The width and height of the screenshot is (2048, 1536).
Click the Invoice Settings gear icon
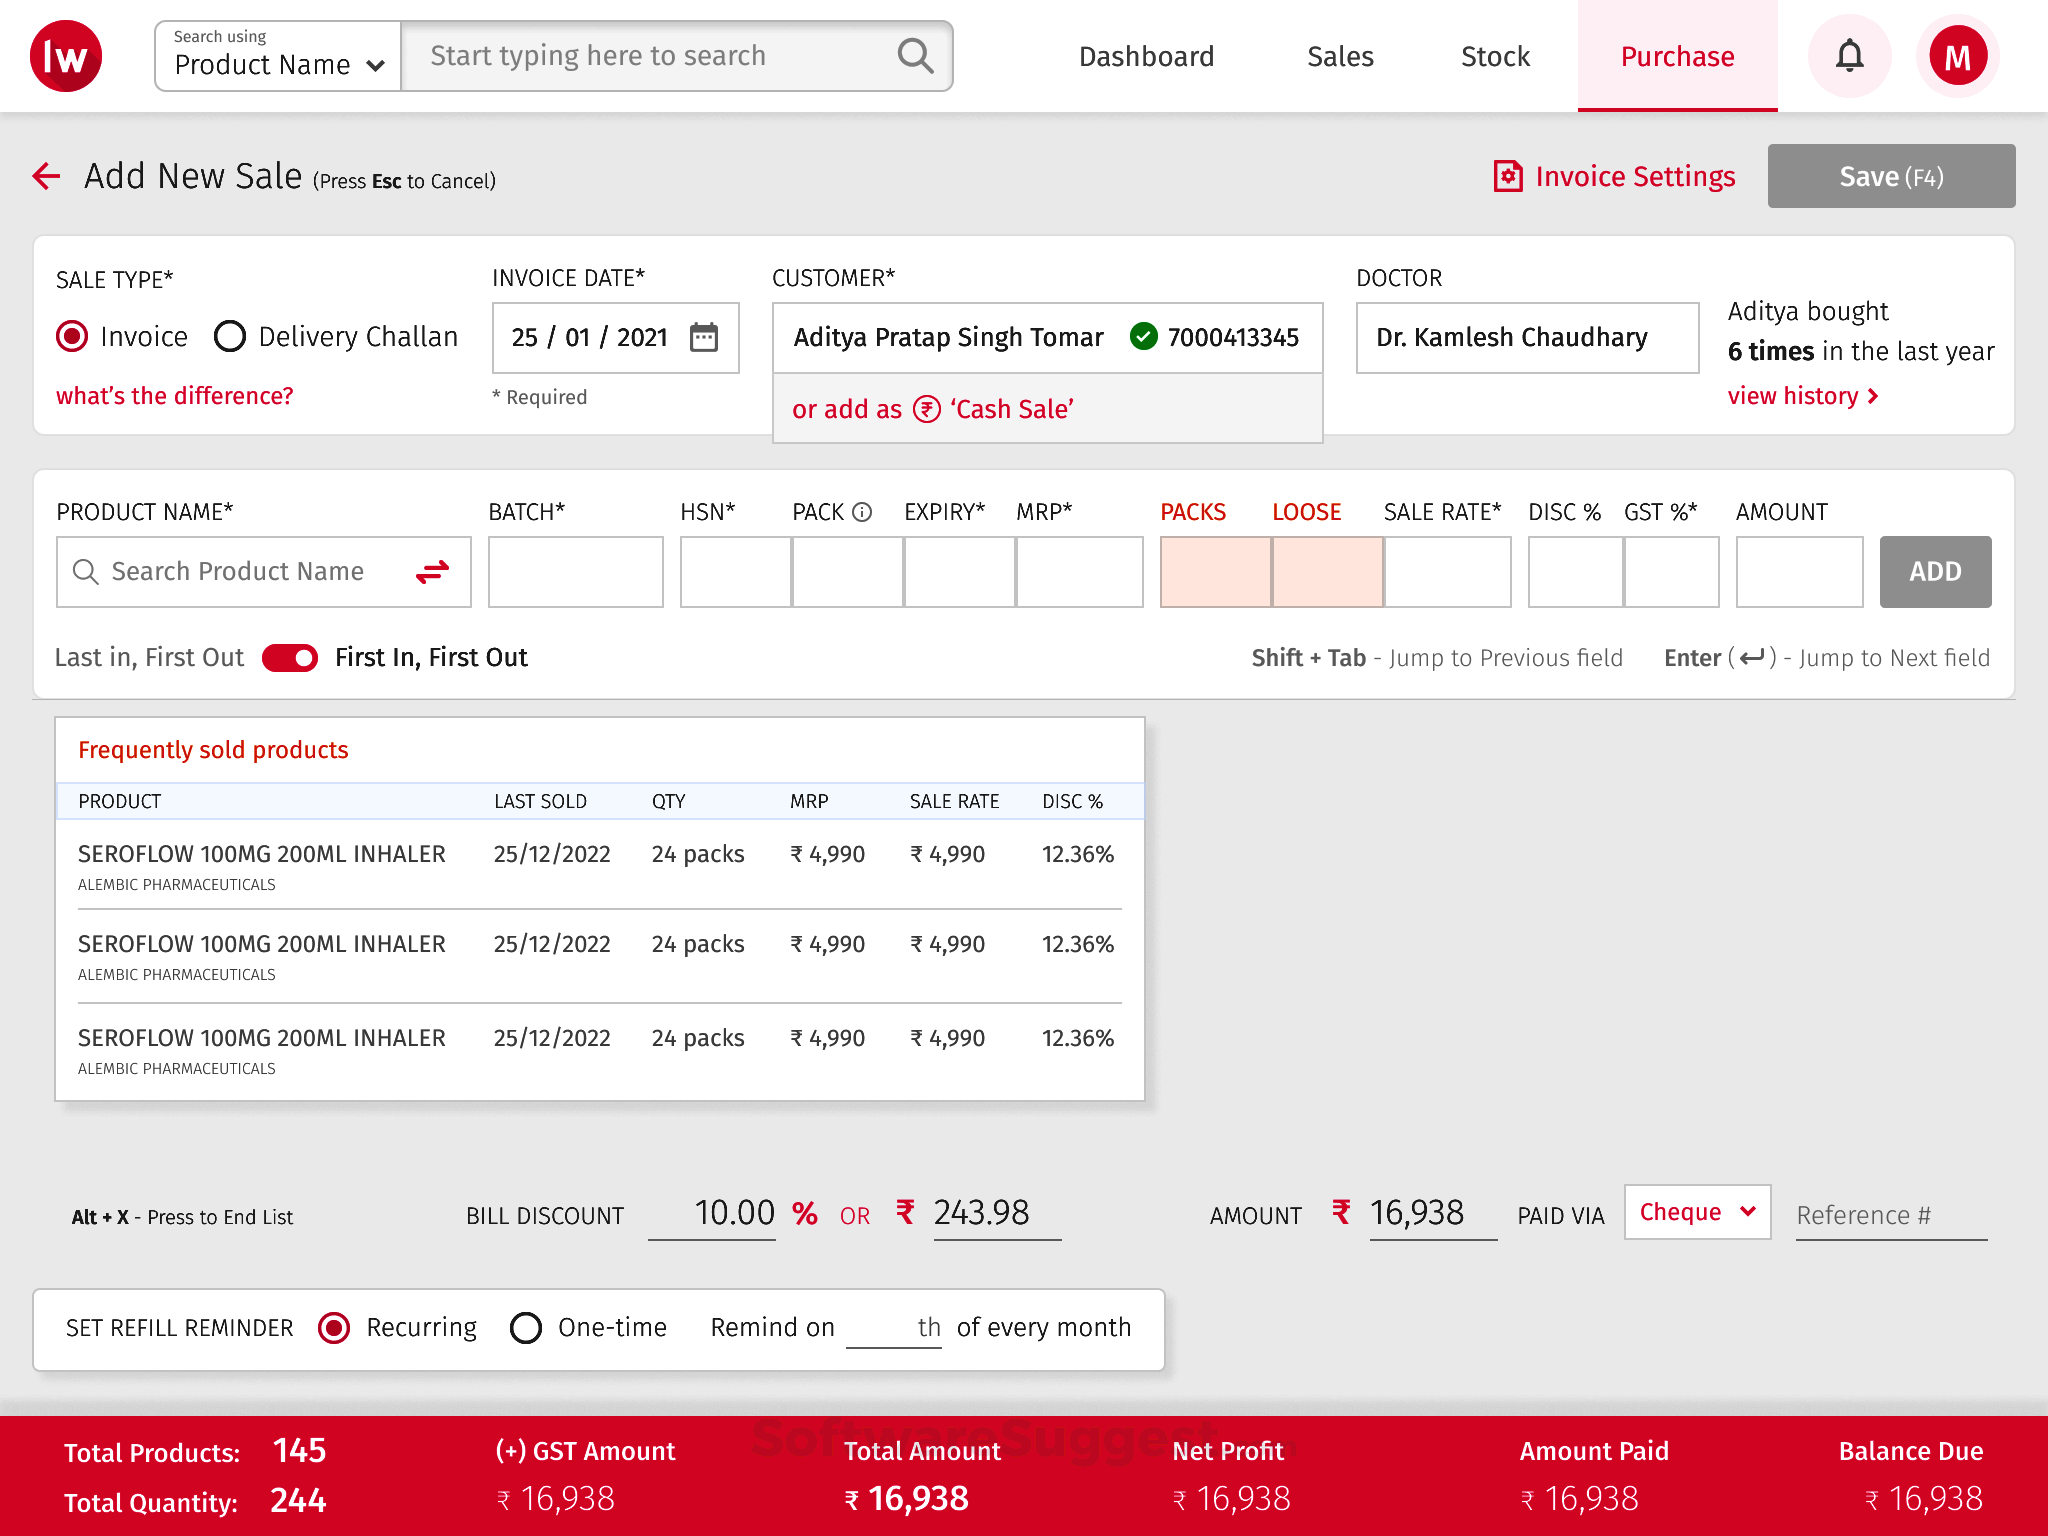(1506, 176)
